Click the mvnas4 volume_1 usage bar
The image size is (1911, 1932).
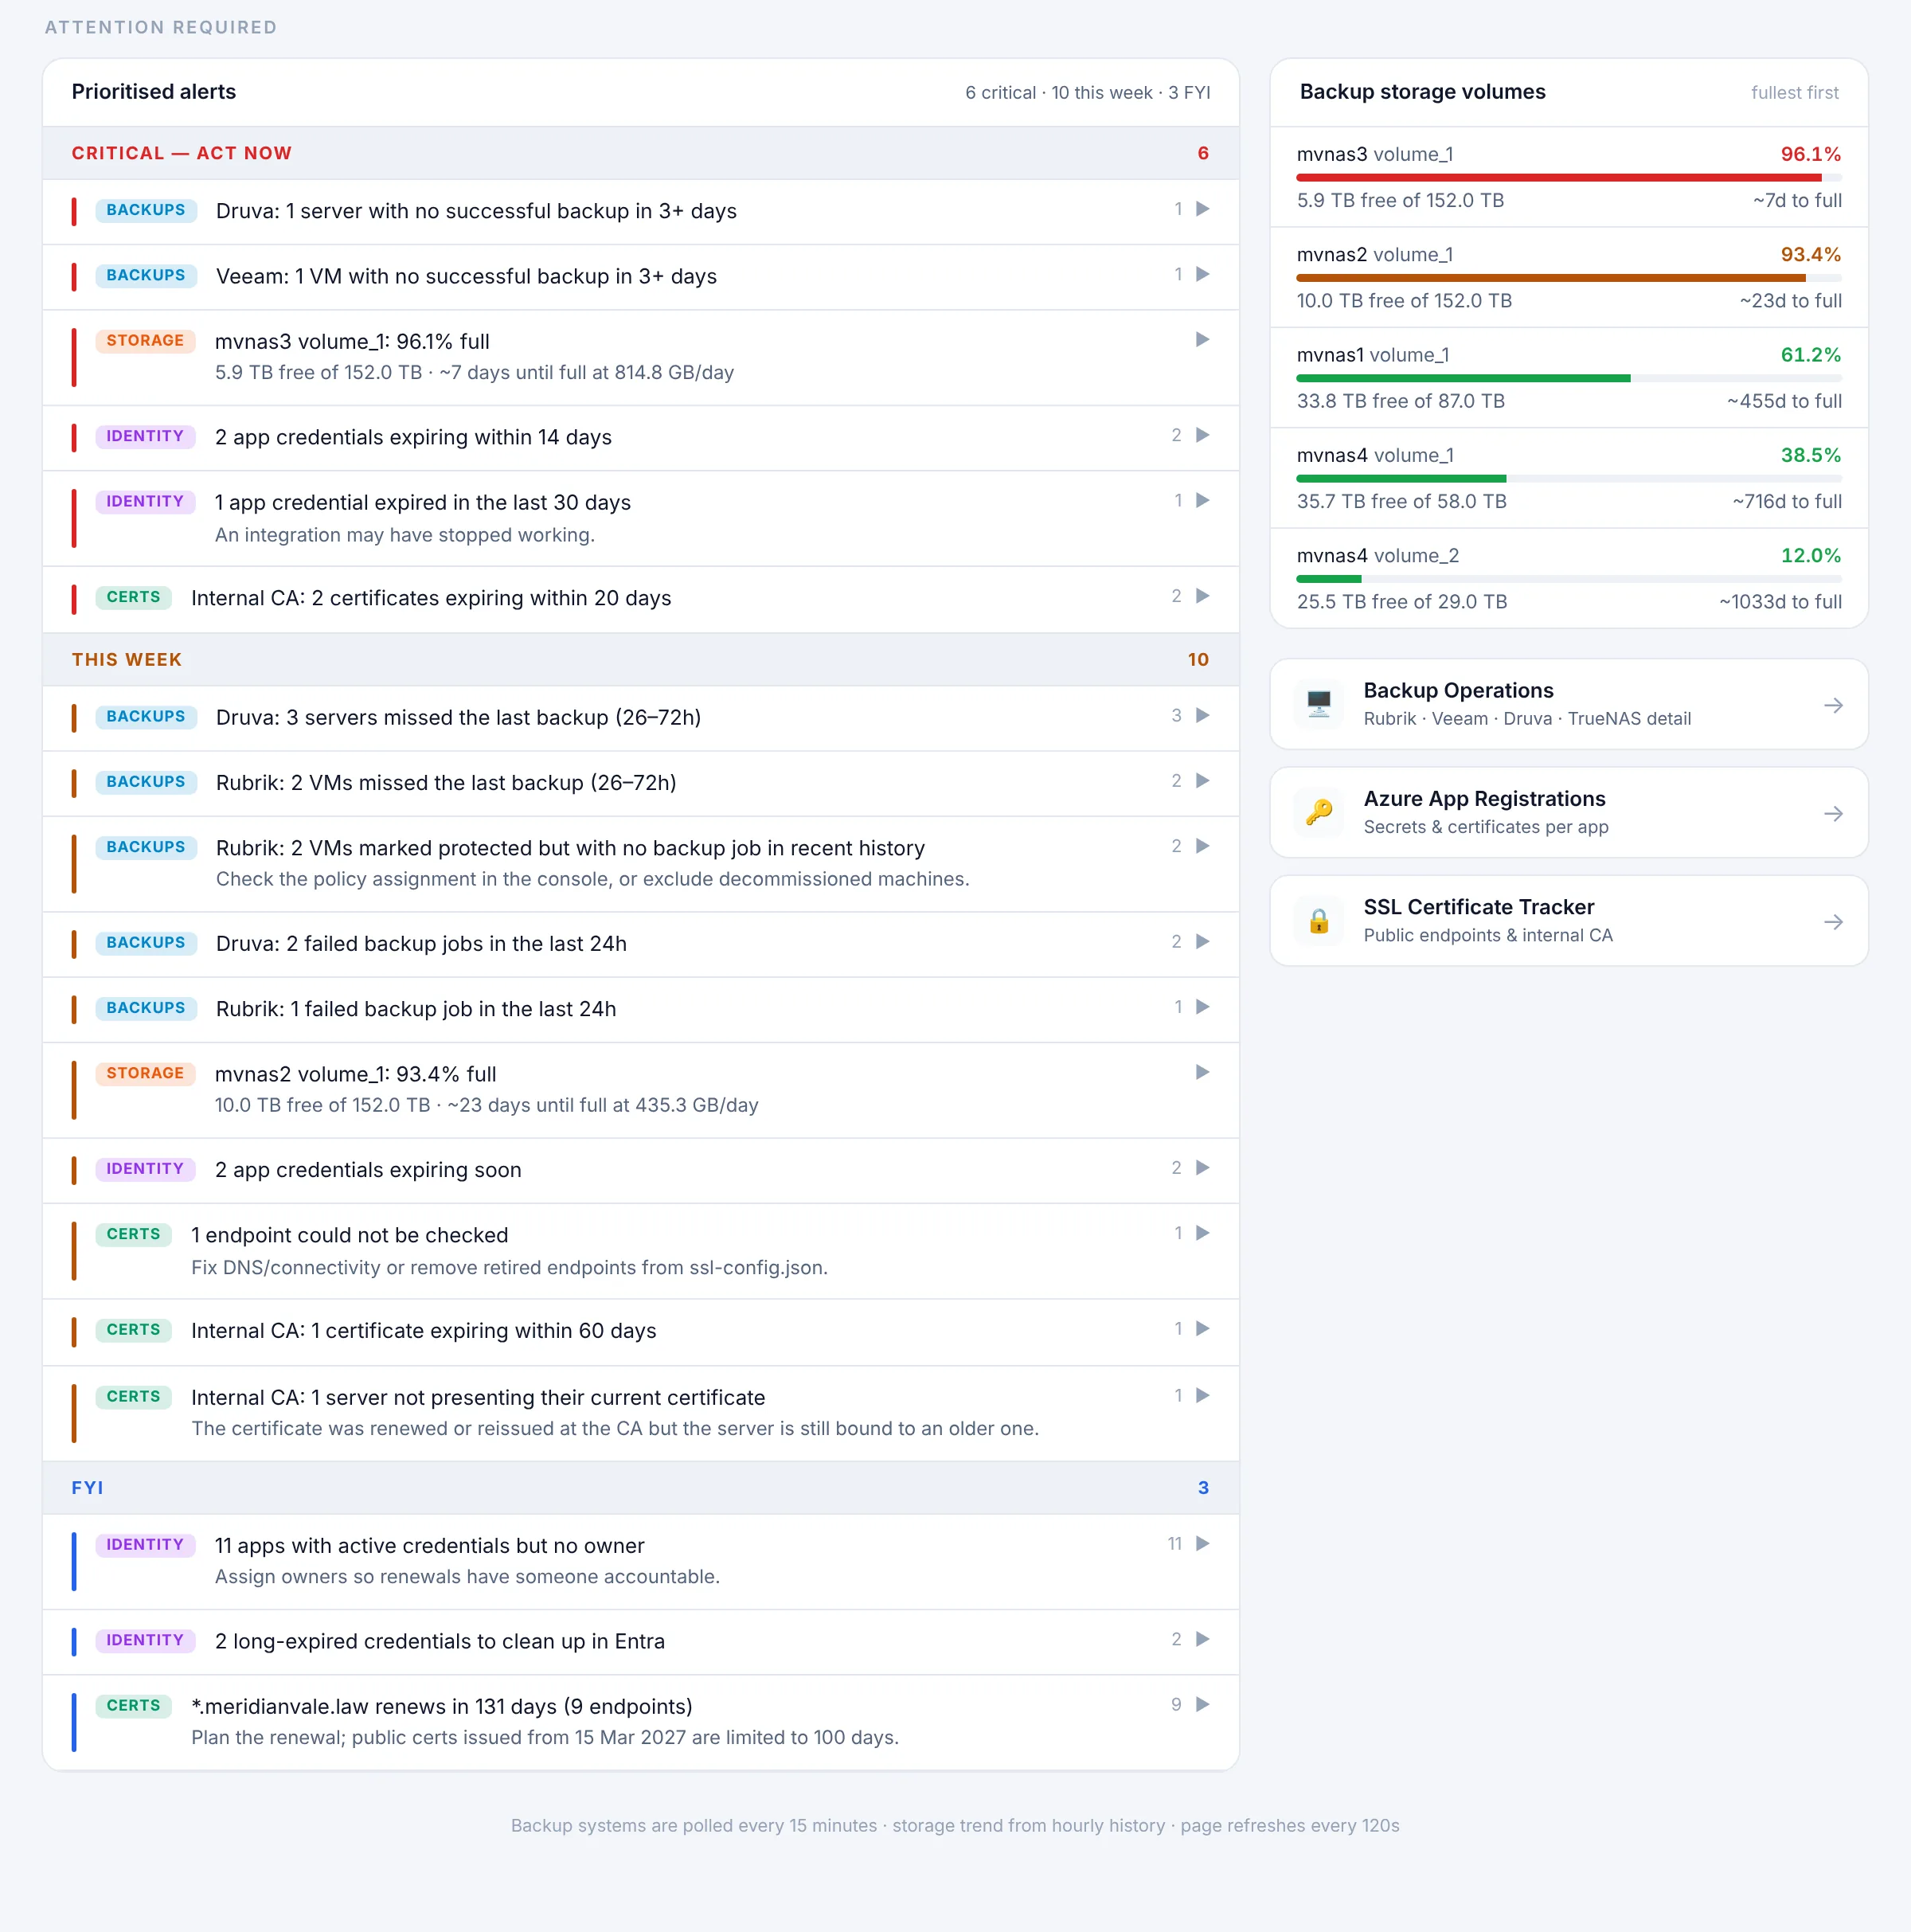point(1568,478)
